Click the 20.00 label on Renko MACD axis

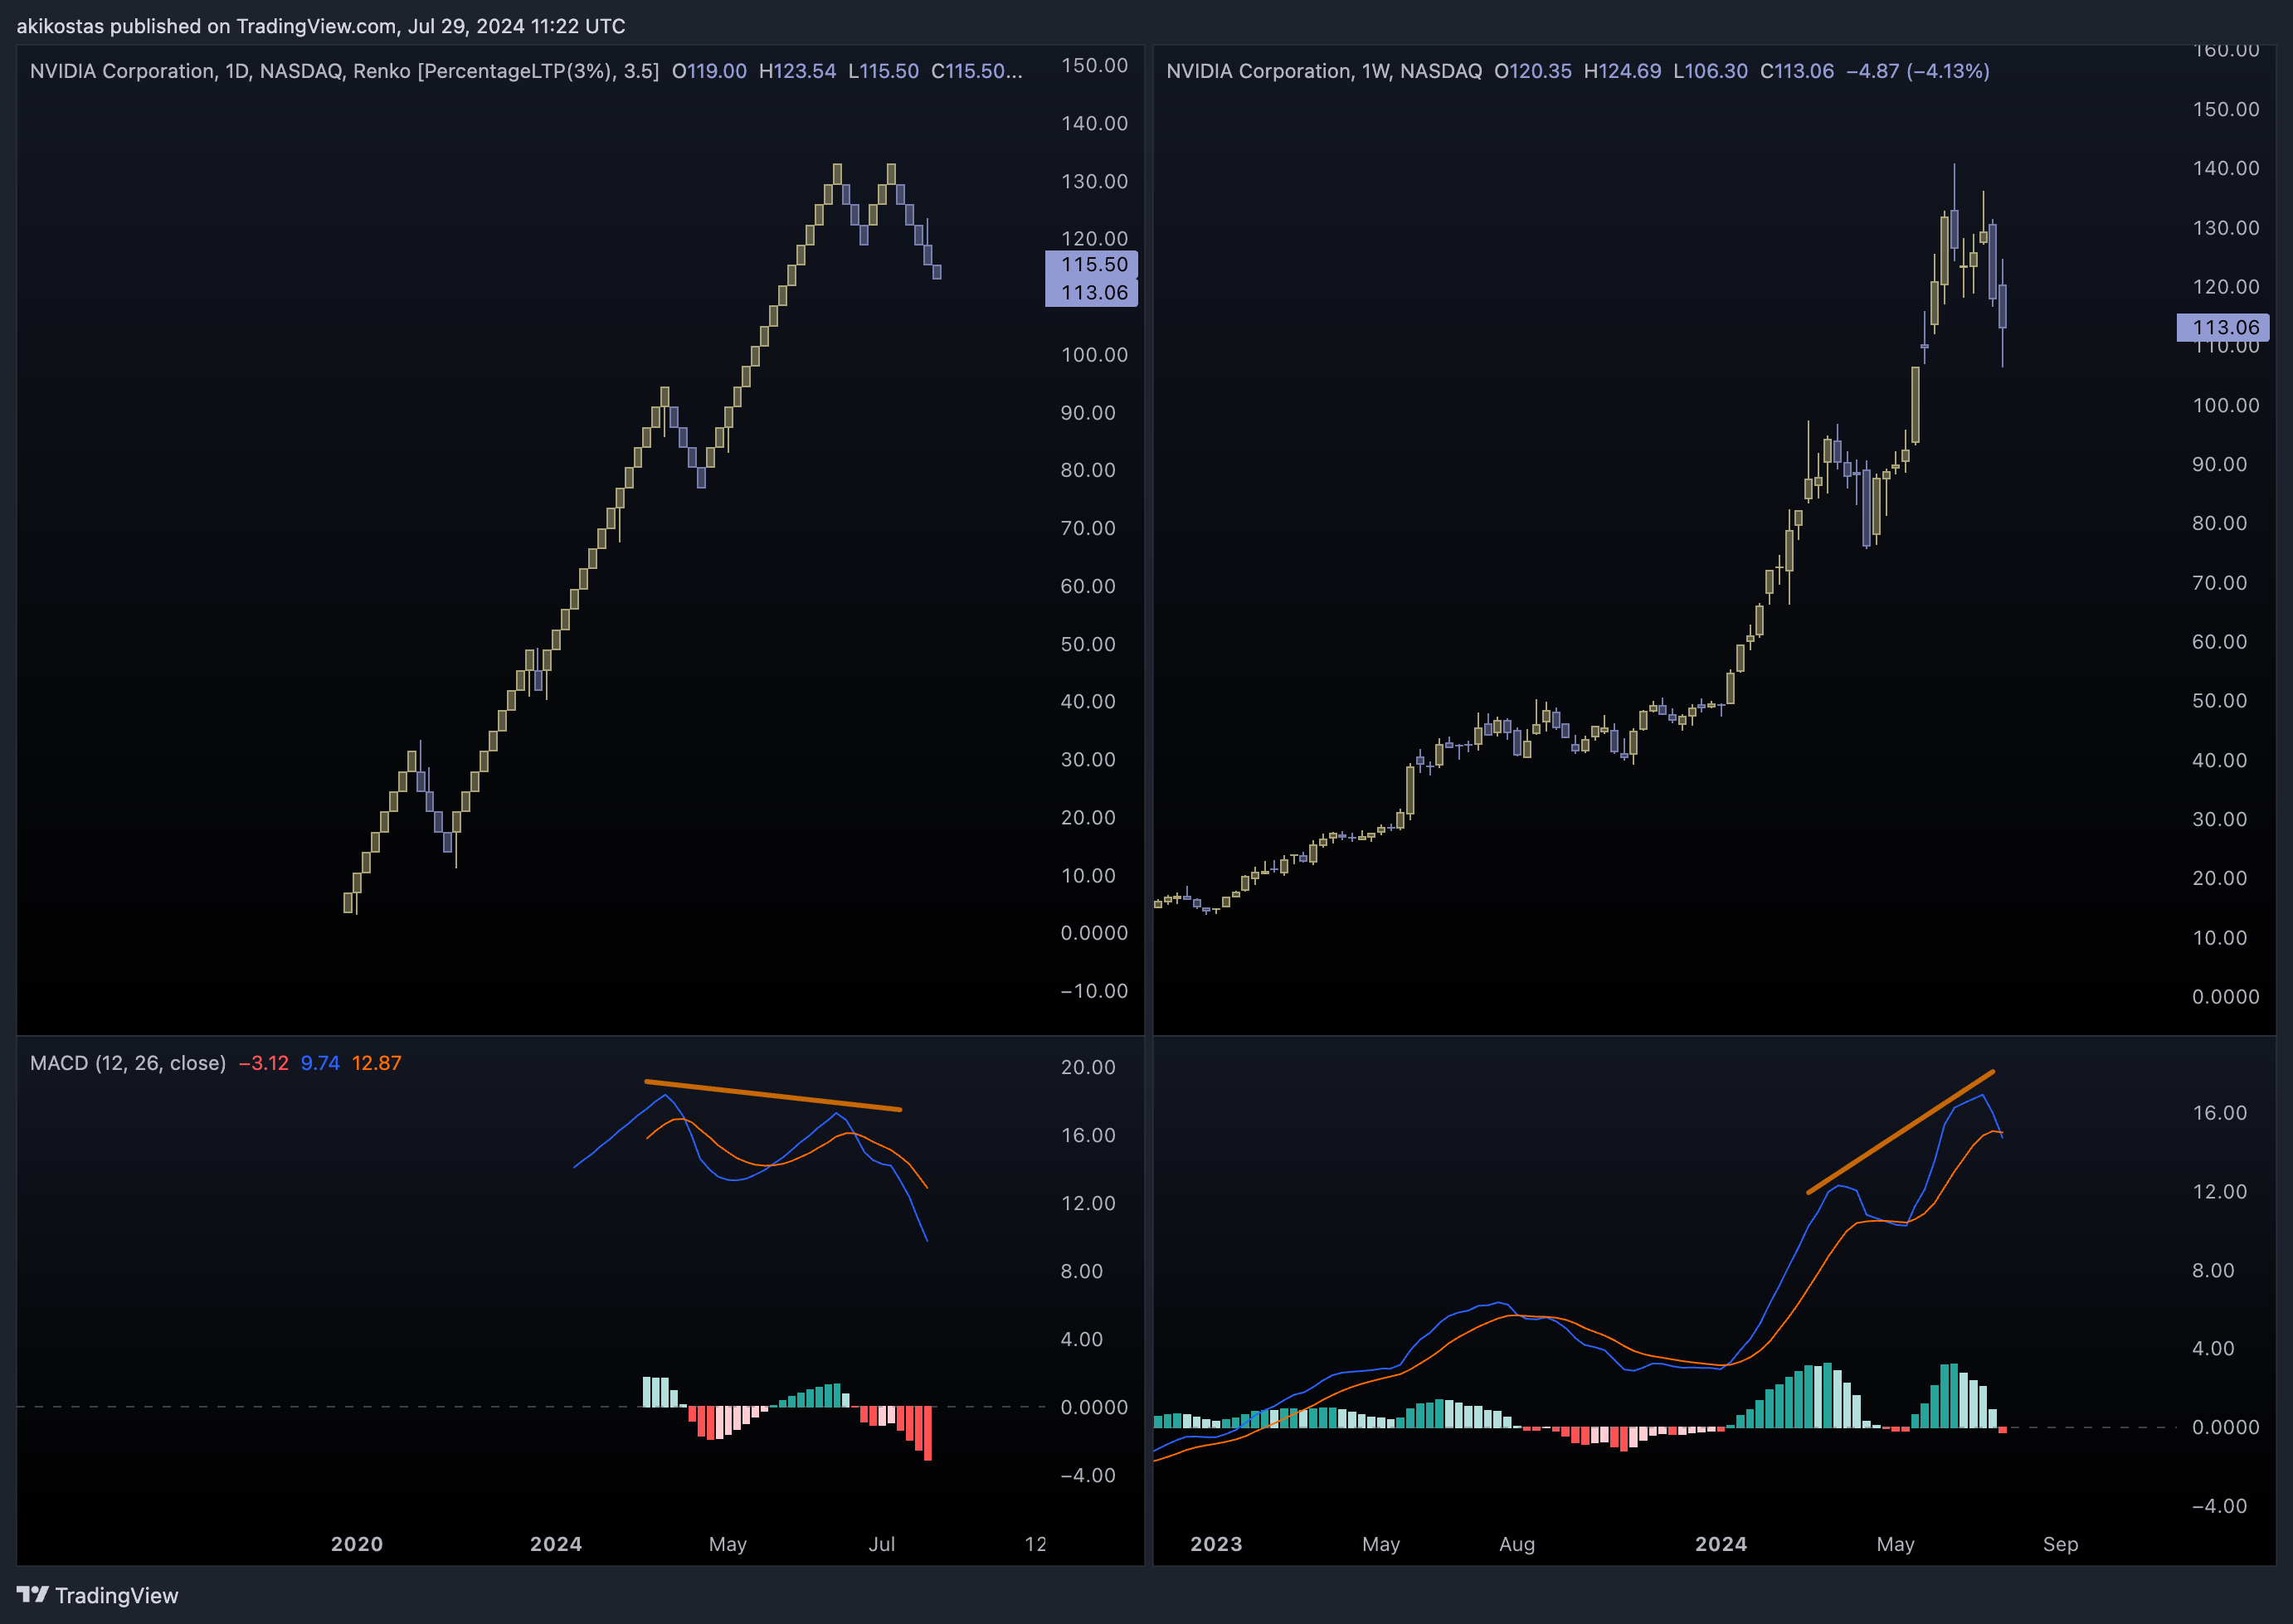(1088, 1067)
